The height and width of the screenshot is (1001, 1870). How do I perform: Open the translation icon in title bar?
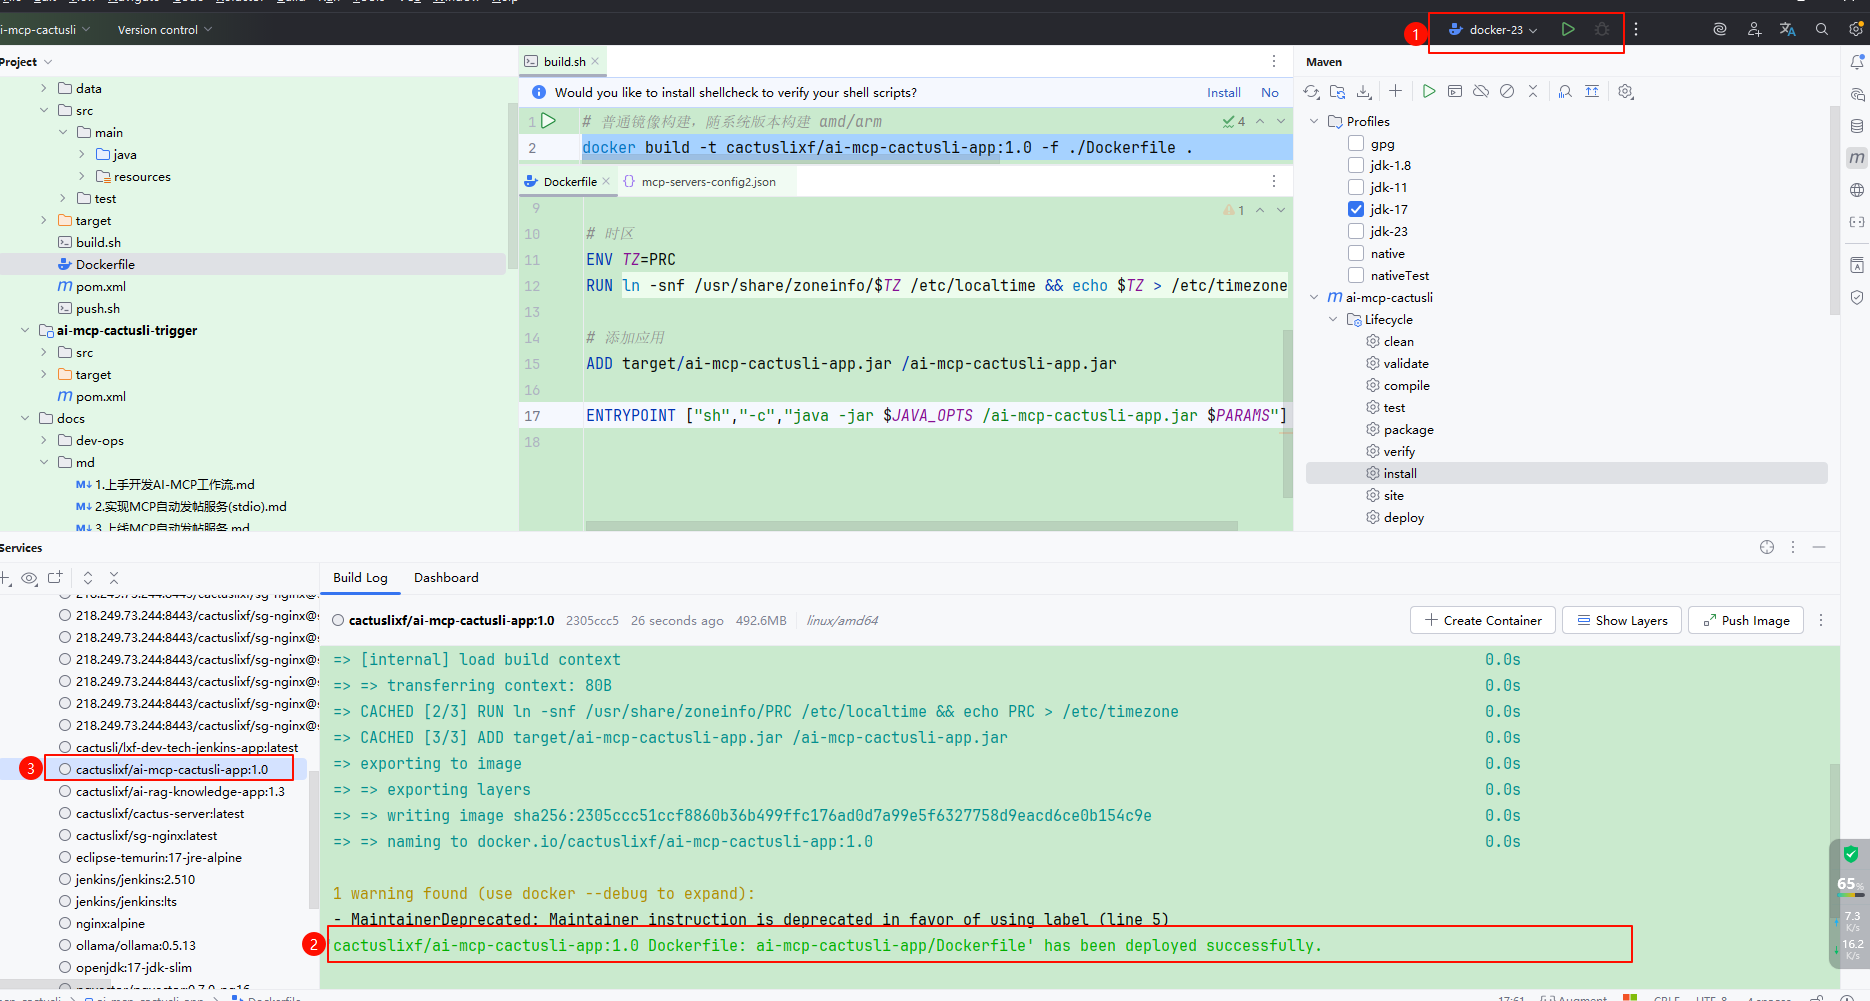pyautogui.click(x=1788, y=29)
